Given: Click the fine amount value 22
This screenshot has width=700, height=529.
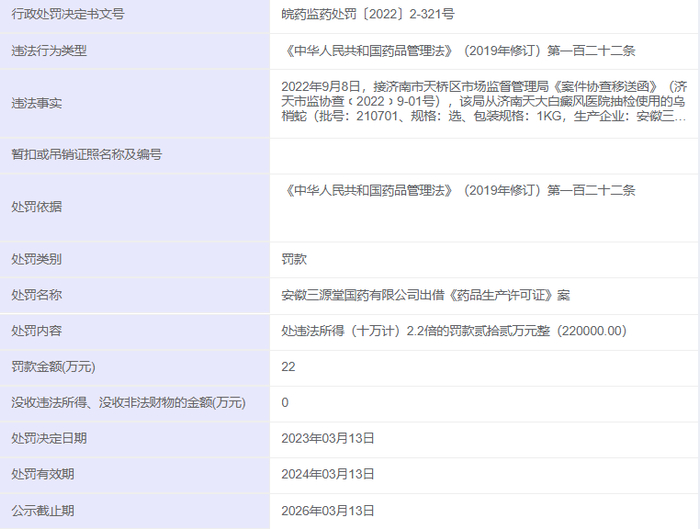Looking at the screenshot, I should [x=288, y=367].
